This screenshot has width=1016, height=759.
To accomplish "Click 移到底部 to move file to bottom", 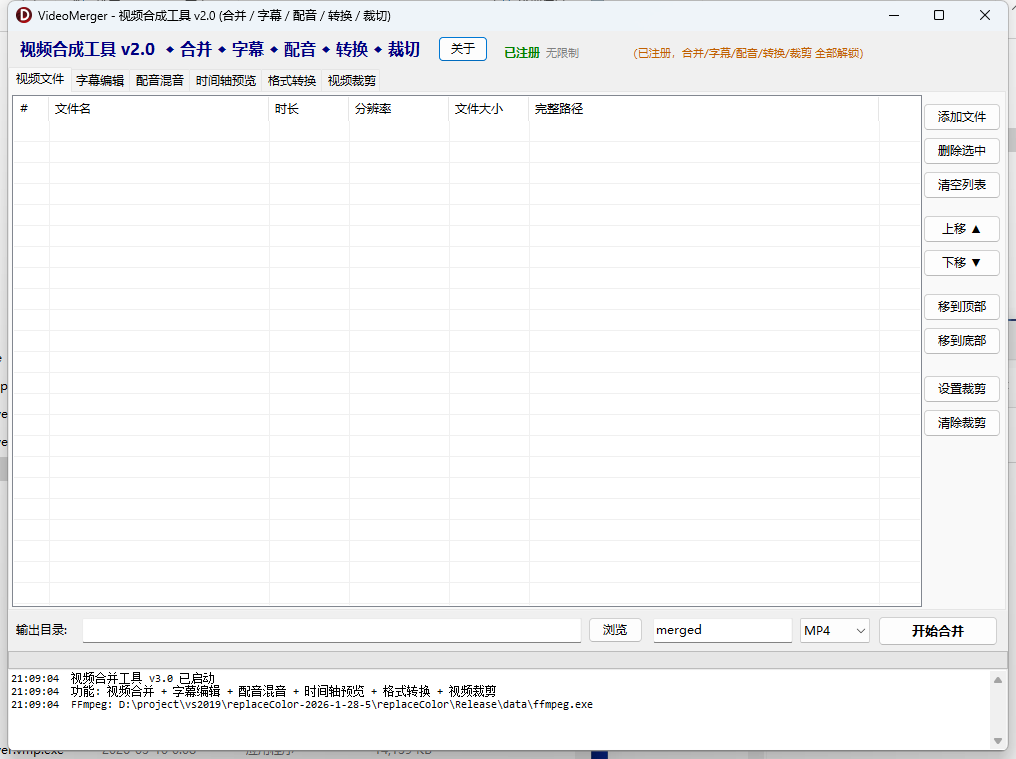I will [961, 341].
